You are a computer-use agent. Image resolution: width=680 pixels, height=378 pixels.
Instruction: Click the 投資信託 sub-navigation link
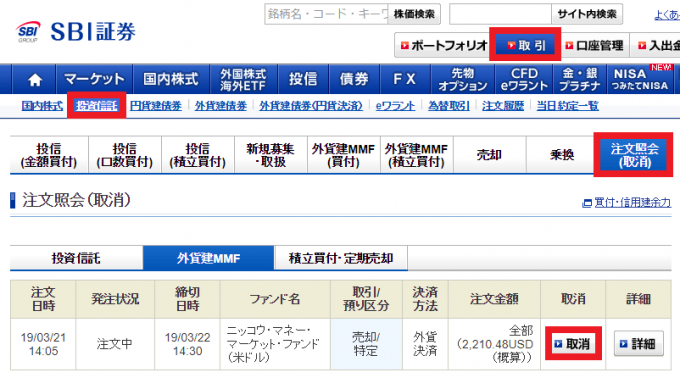tap(96, 106)
